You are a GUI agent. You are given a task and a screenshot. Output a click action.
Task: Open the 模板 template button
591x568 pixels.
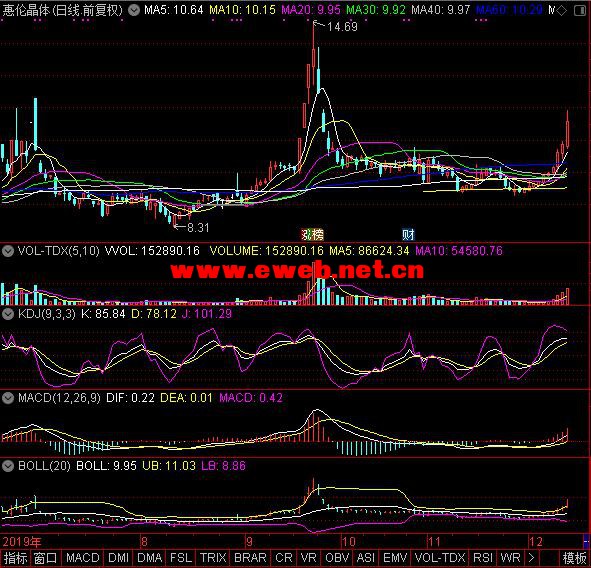pyautogui.click(x=574, y=557)
